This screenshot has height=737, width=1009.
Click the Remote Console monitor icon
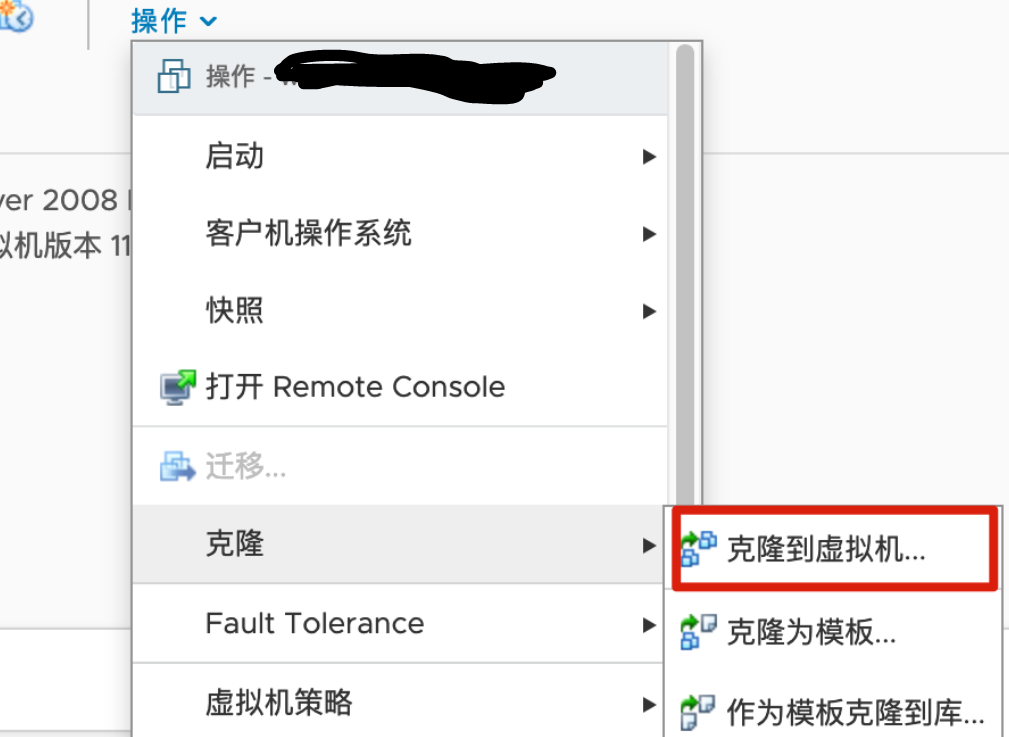click(x=179, y=387)
